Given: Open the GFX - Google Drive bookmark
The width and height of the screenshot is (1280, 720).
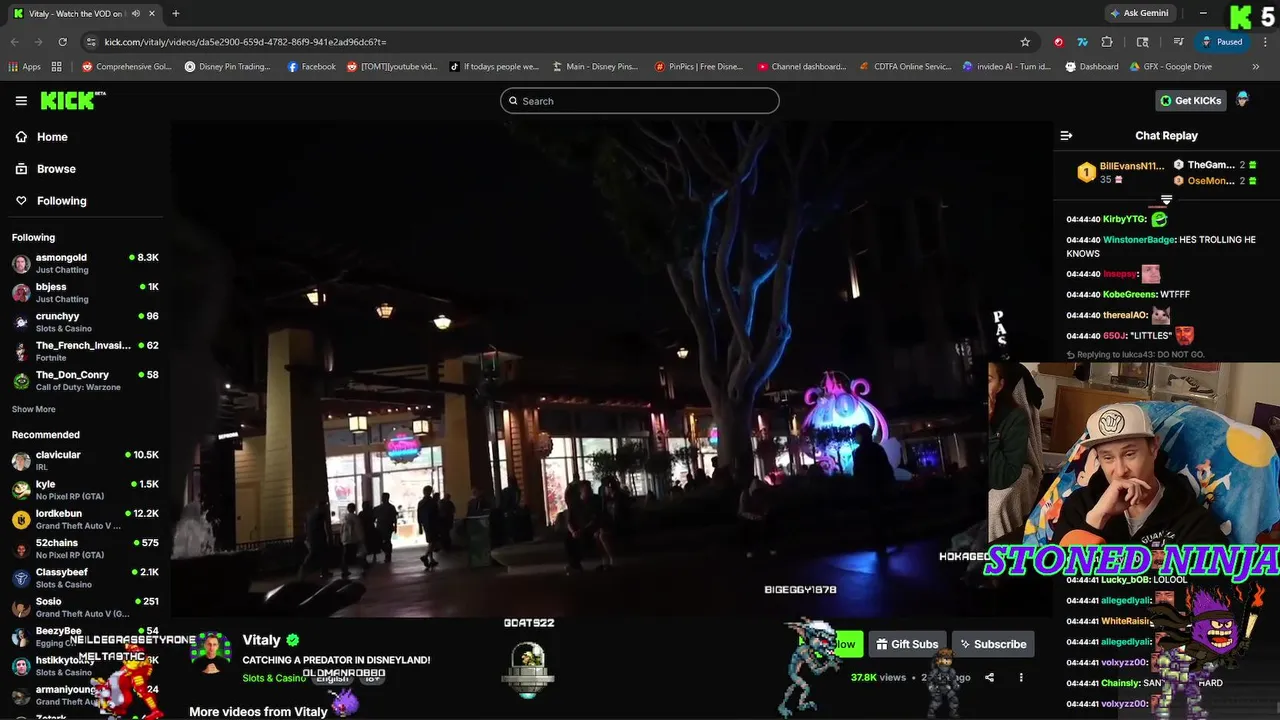Looking at the screenshot, I should coord(1171,67).
